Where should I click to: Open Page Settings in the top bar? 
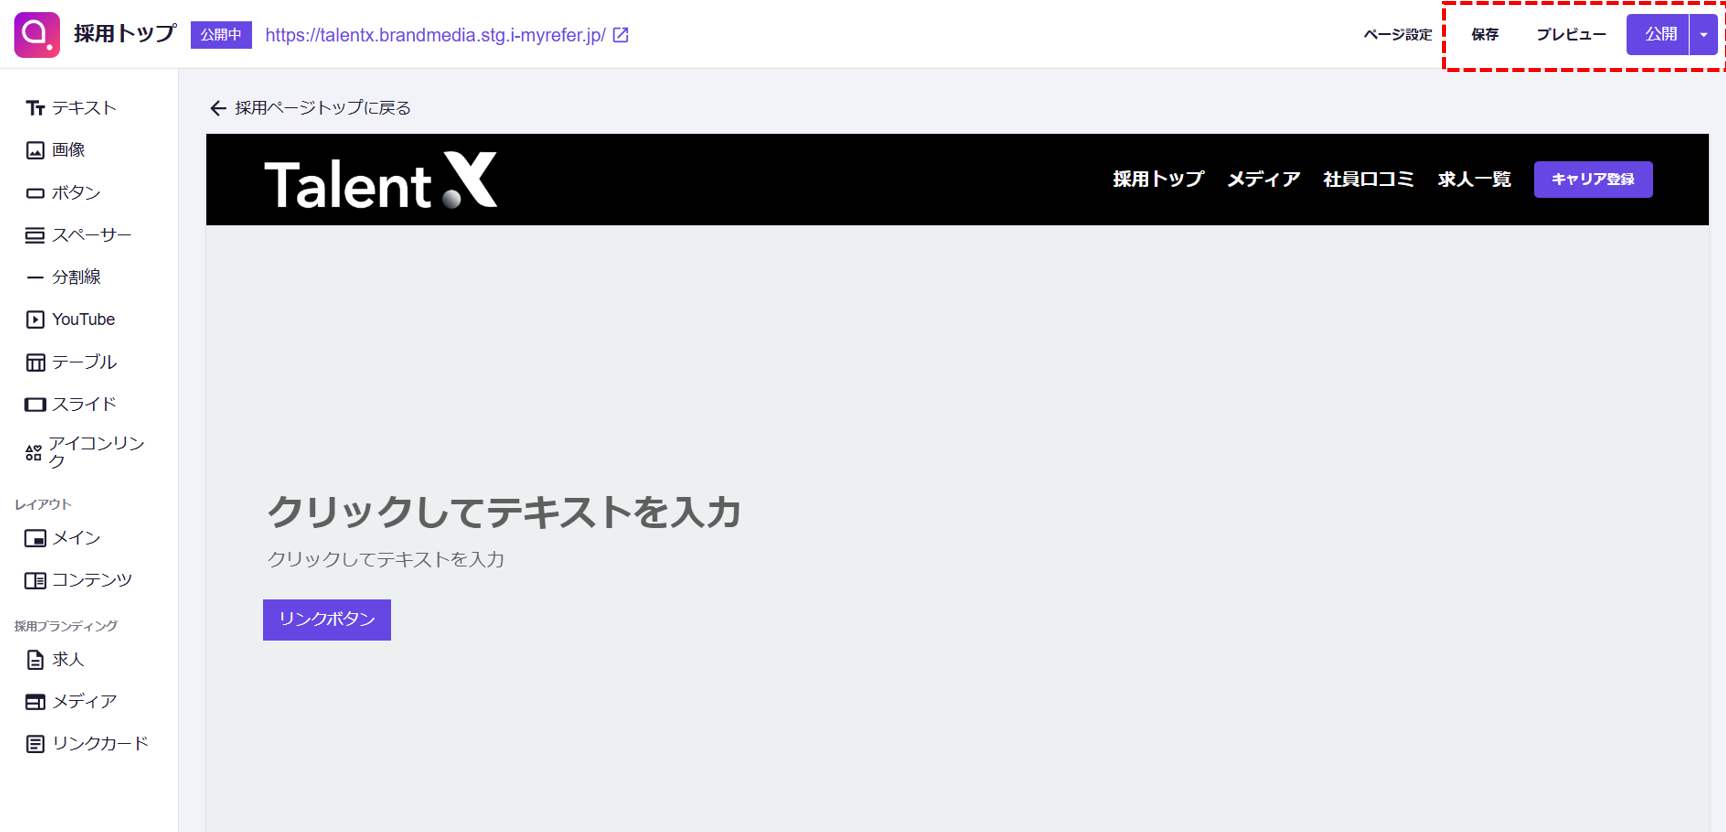1397,35
